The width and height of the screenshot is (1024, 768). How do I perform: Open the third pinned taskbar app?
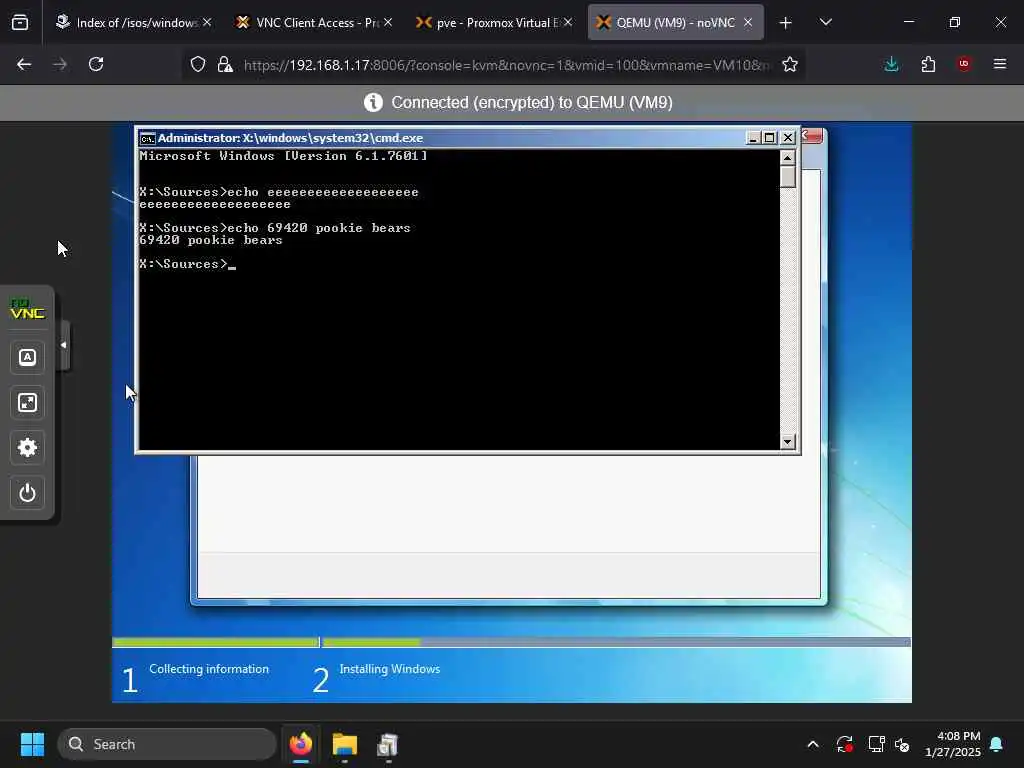[388, 744]
